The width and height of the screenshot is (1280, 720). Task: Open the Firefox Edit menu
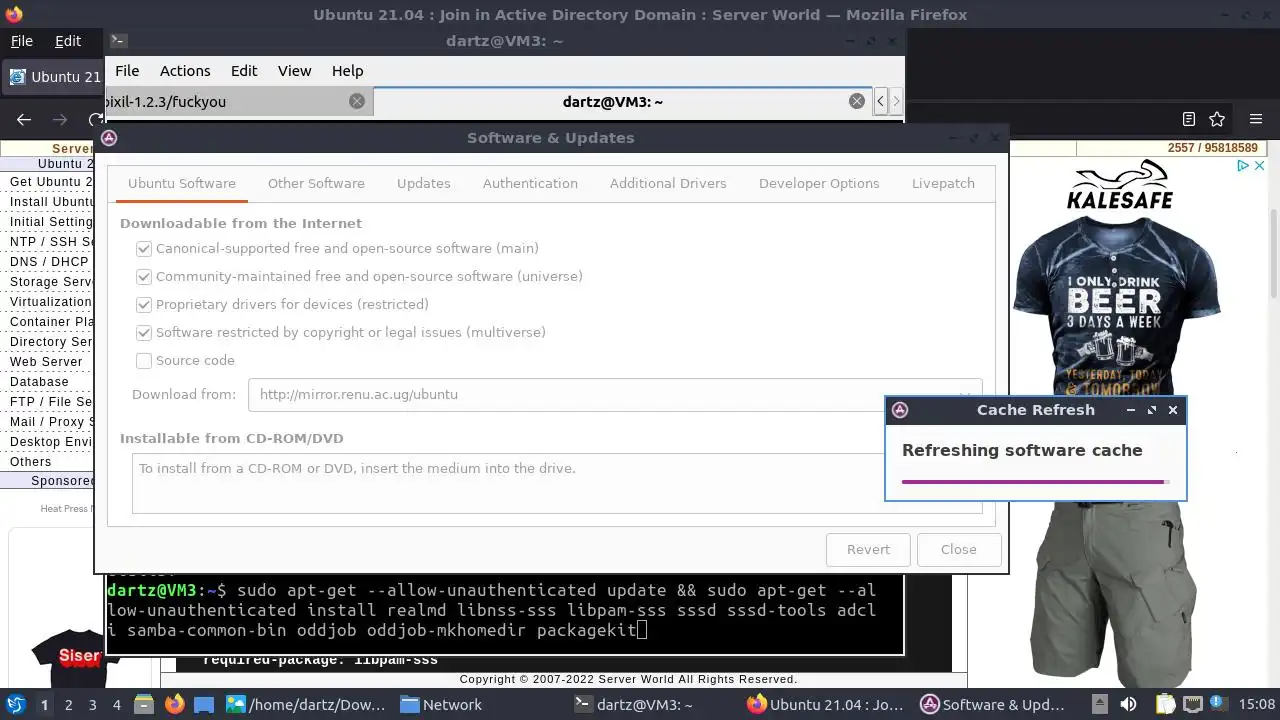click(68, 41)
